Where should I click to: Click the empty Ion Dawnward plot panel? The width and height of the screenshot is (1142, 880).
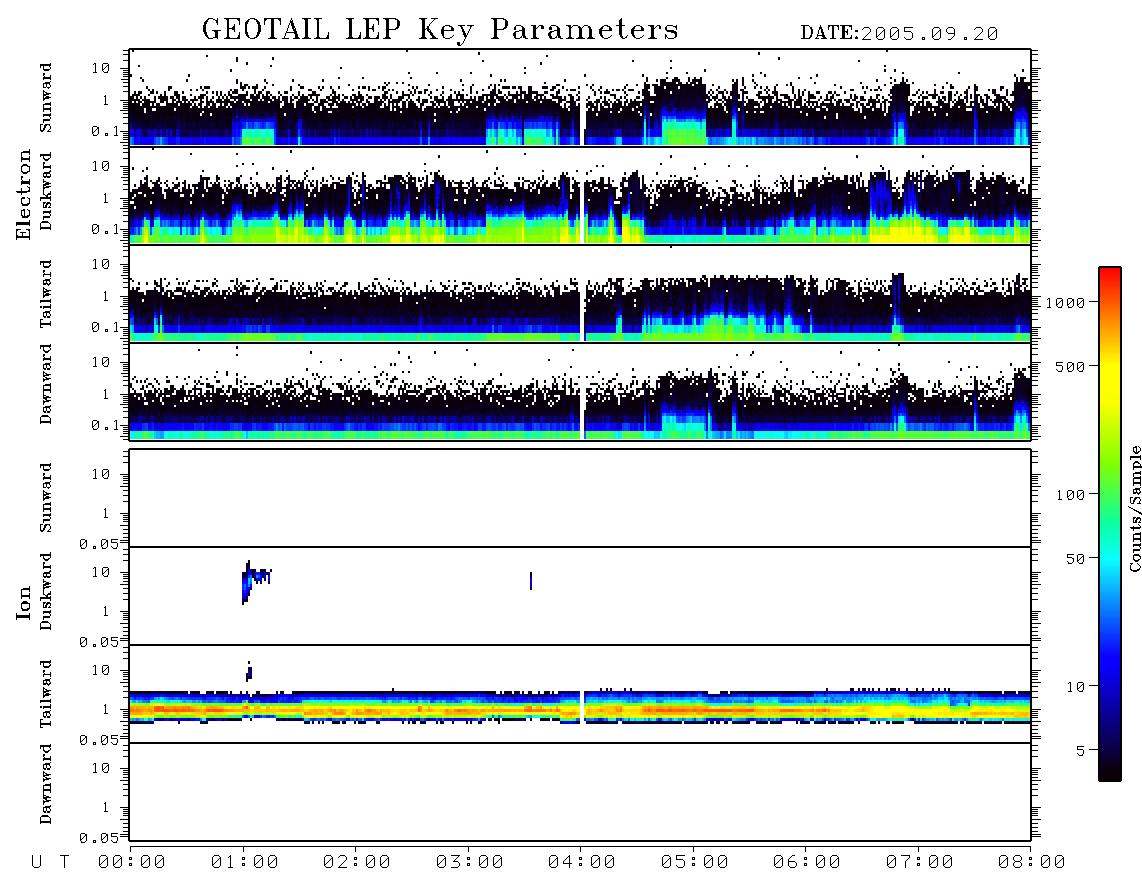(580, 792)
